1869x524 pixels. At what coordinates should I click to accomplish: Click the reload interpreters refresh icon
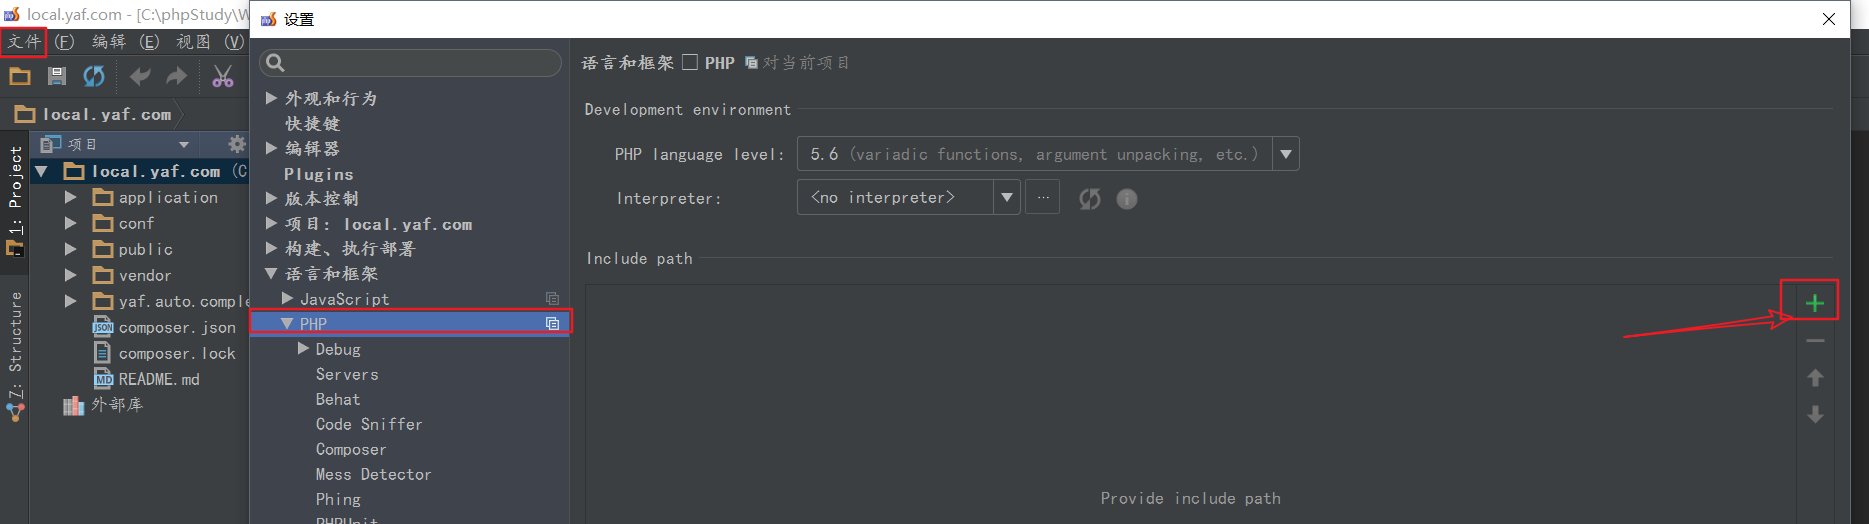coord(1089,199)
